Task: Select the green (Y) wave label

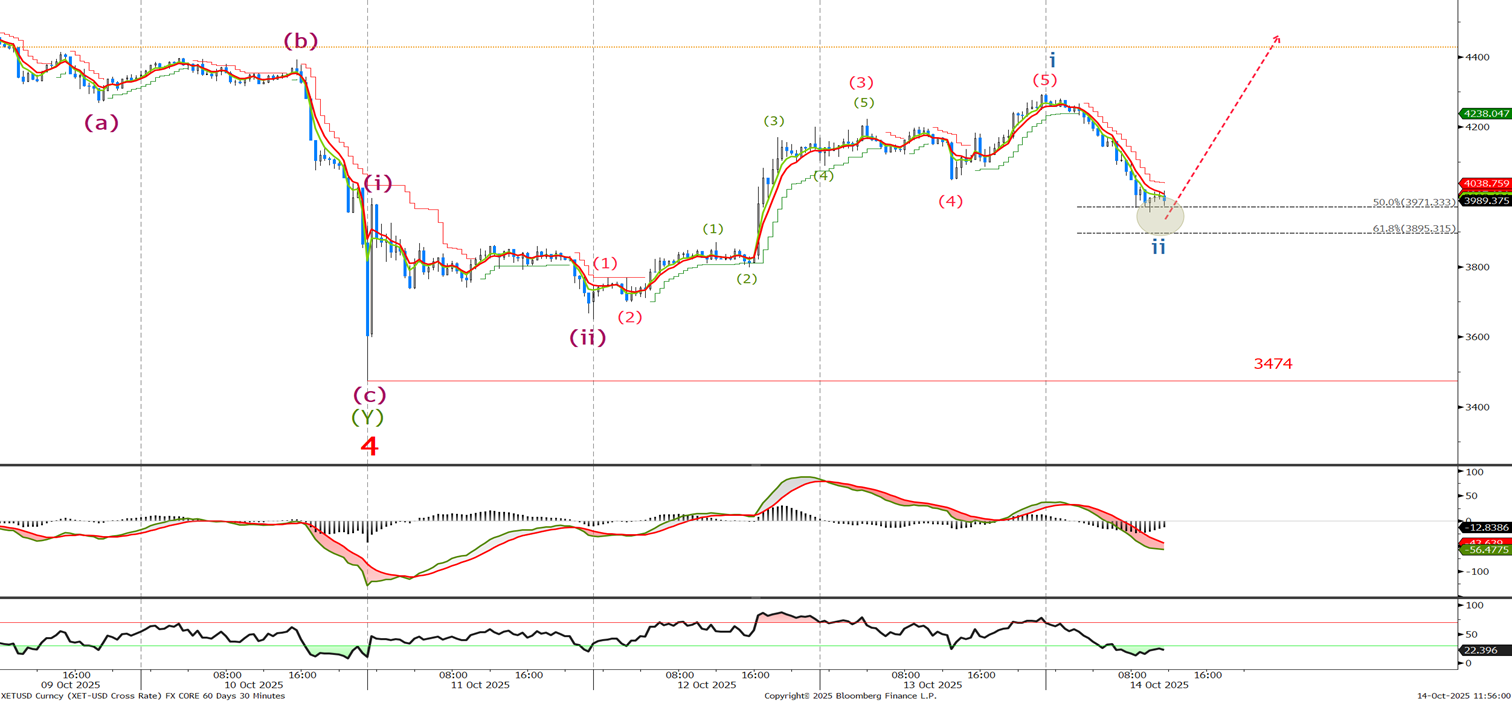Action: [367, 417]
